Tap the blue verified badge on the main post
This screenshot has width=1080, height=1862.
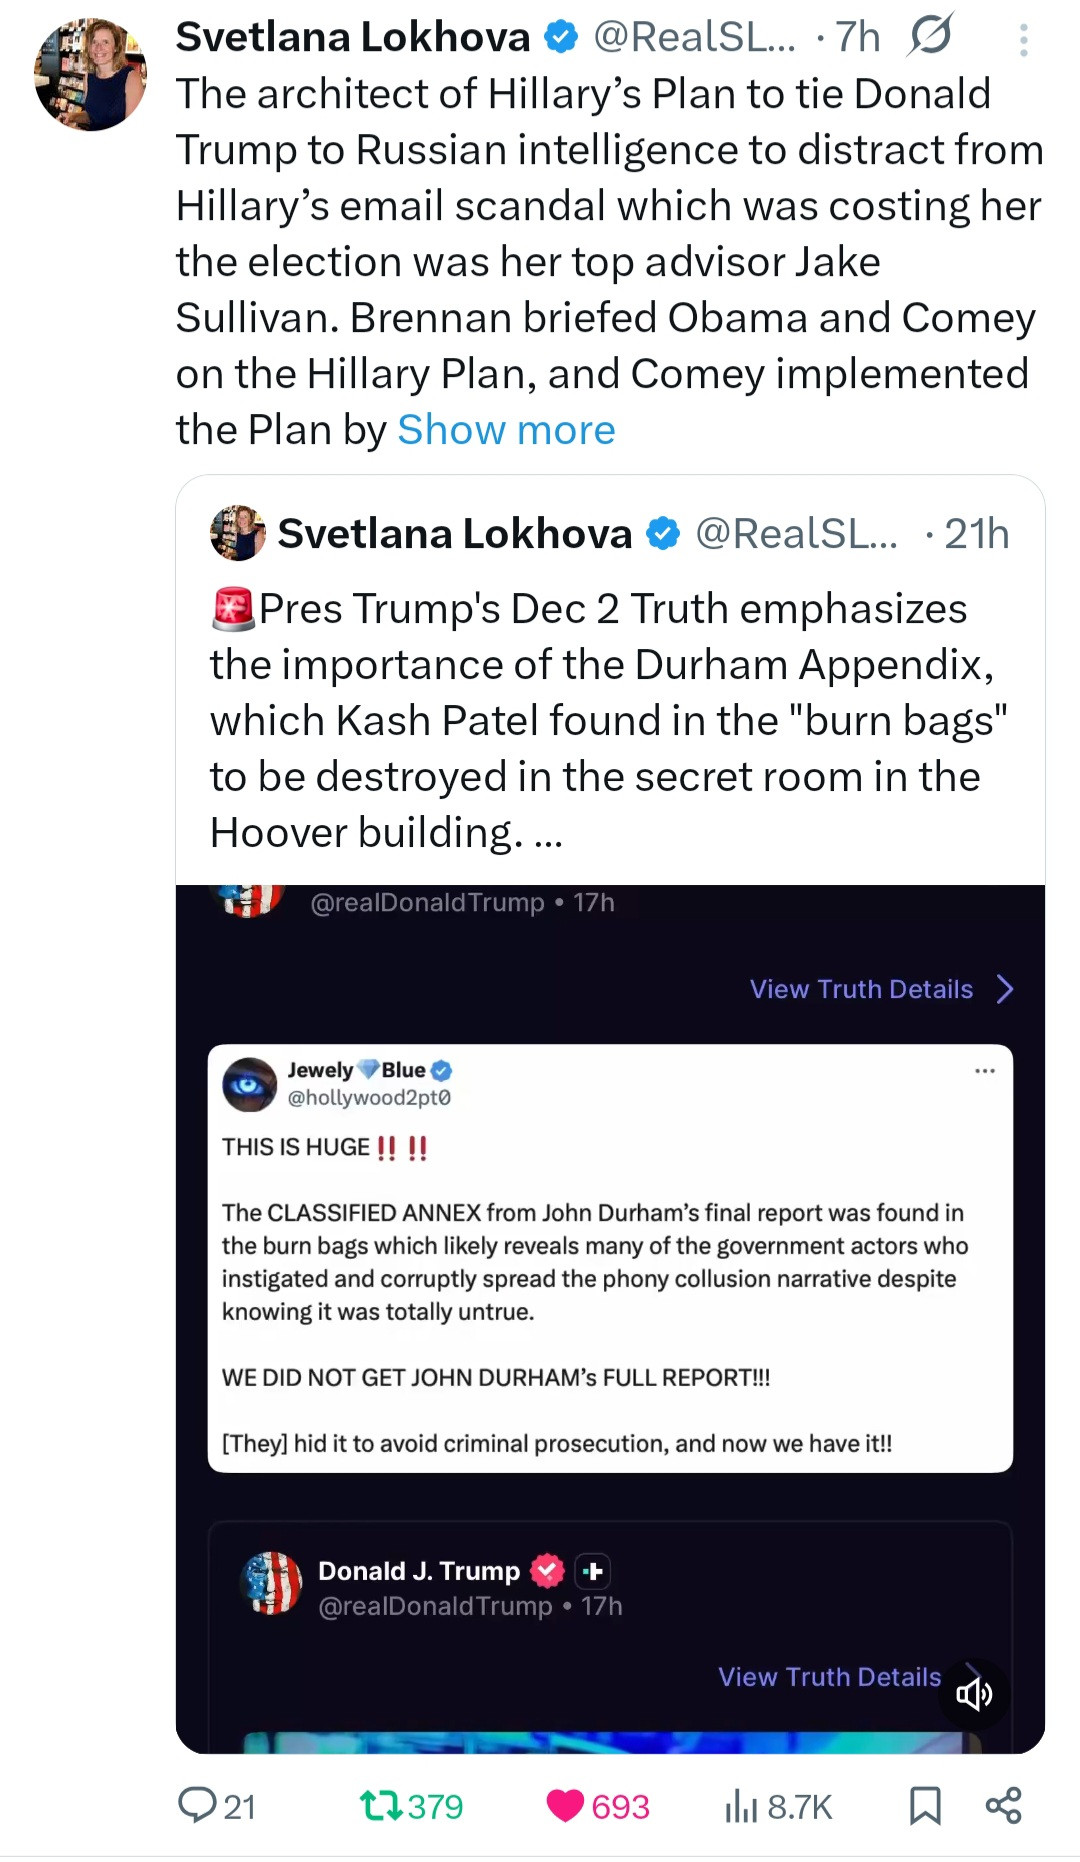click(x=561, y=37)
